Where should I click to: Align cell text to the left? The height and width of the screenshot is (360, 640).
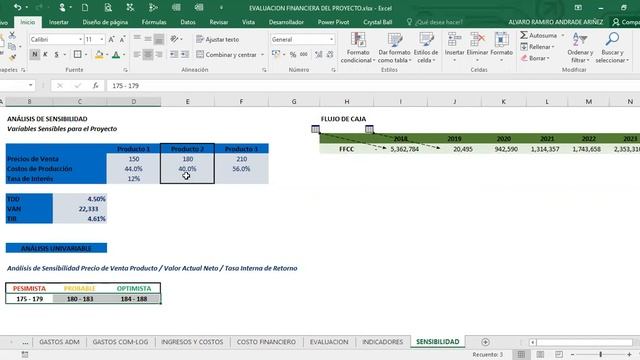[137, 54]
